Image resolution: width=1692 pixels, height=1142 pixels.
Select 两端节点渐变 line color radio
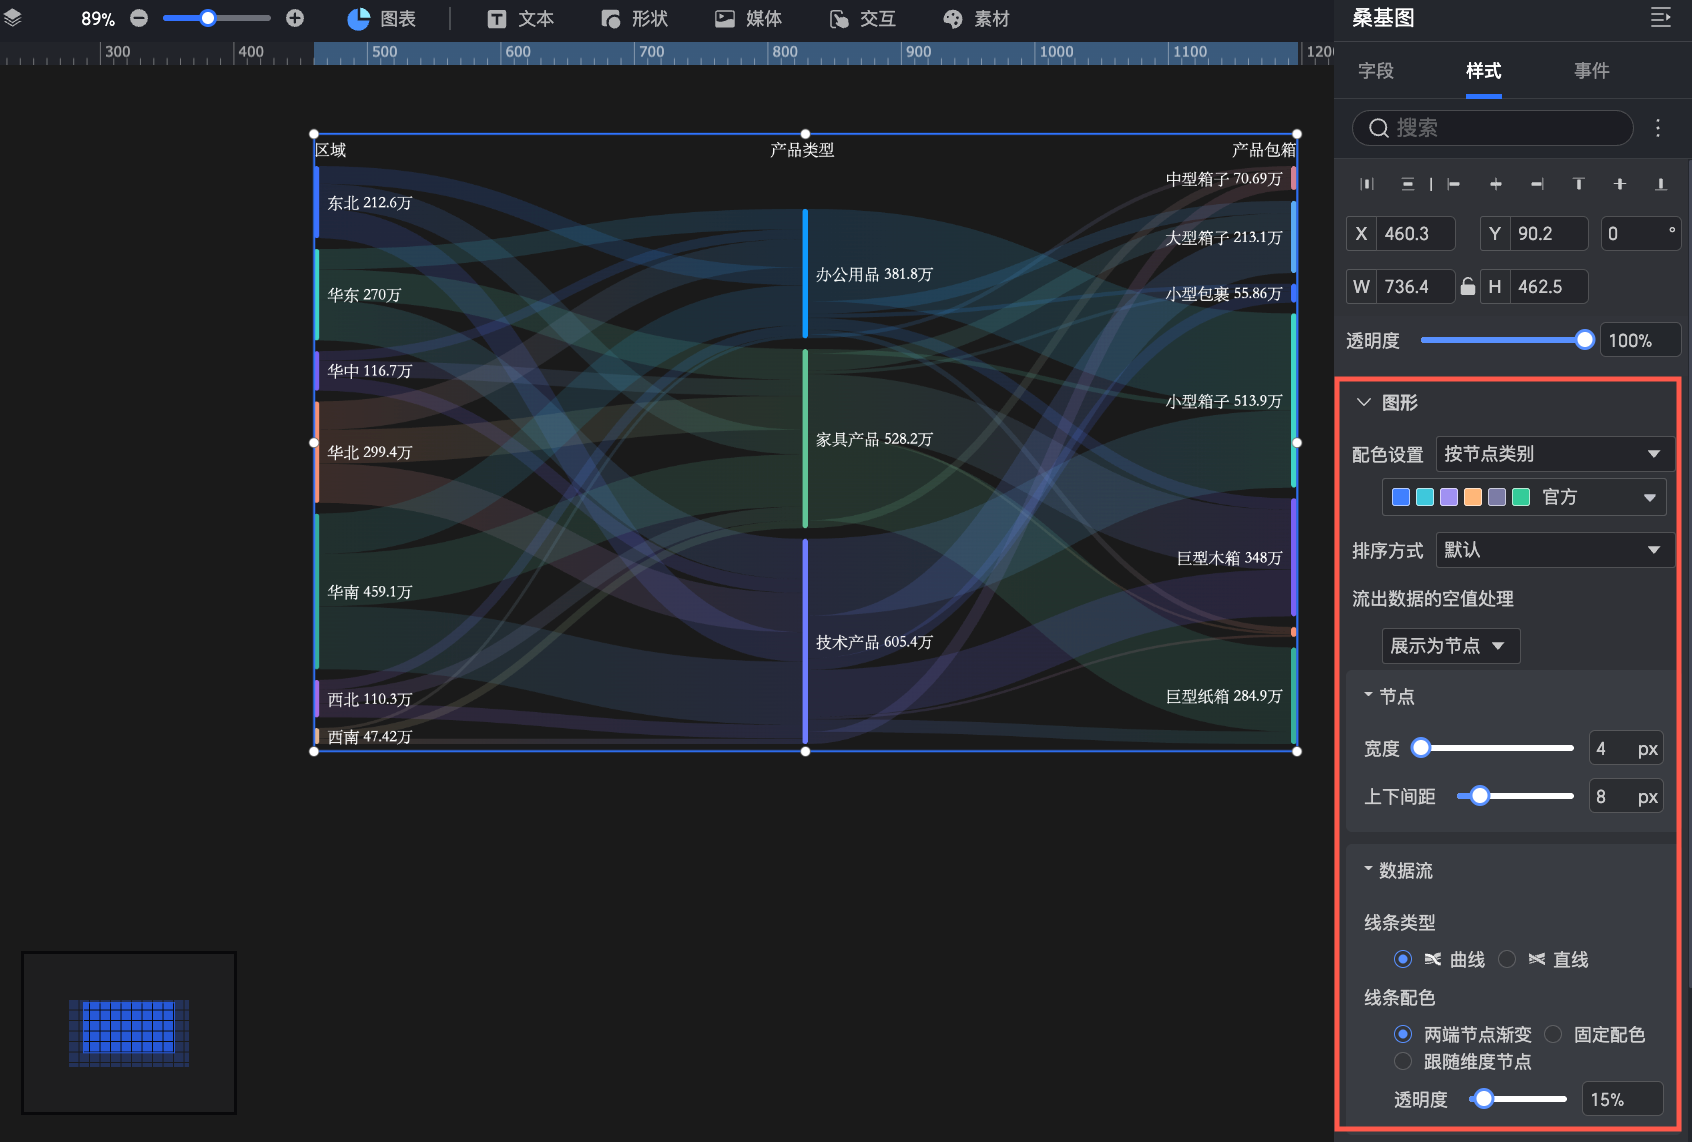(x=1403, y=1034)
